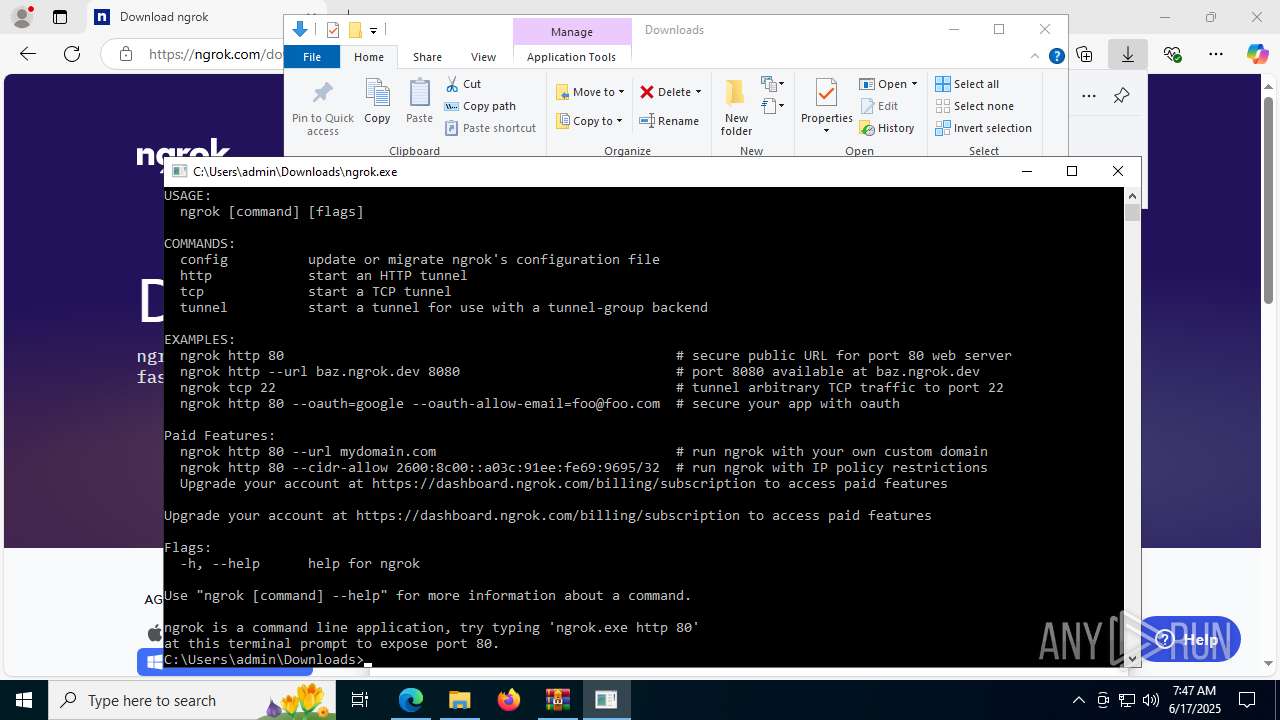Open Edge tab actions menu button
Screen dimensions: 1280x720
point(60,17)
